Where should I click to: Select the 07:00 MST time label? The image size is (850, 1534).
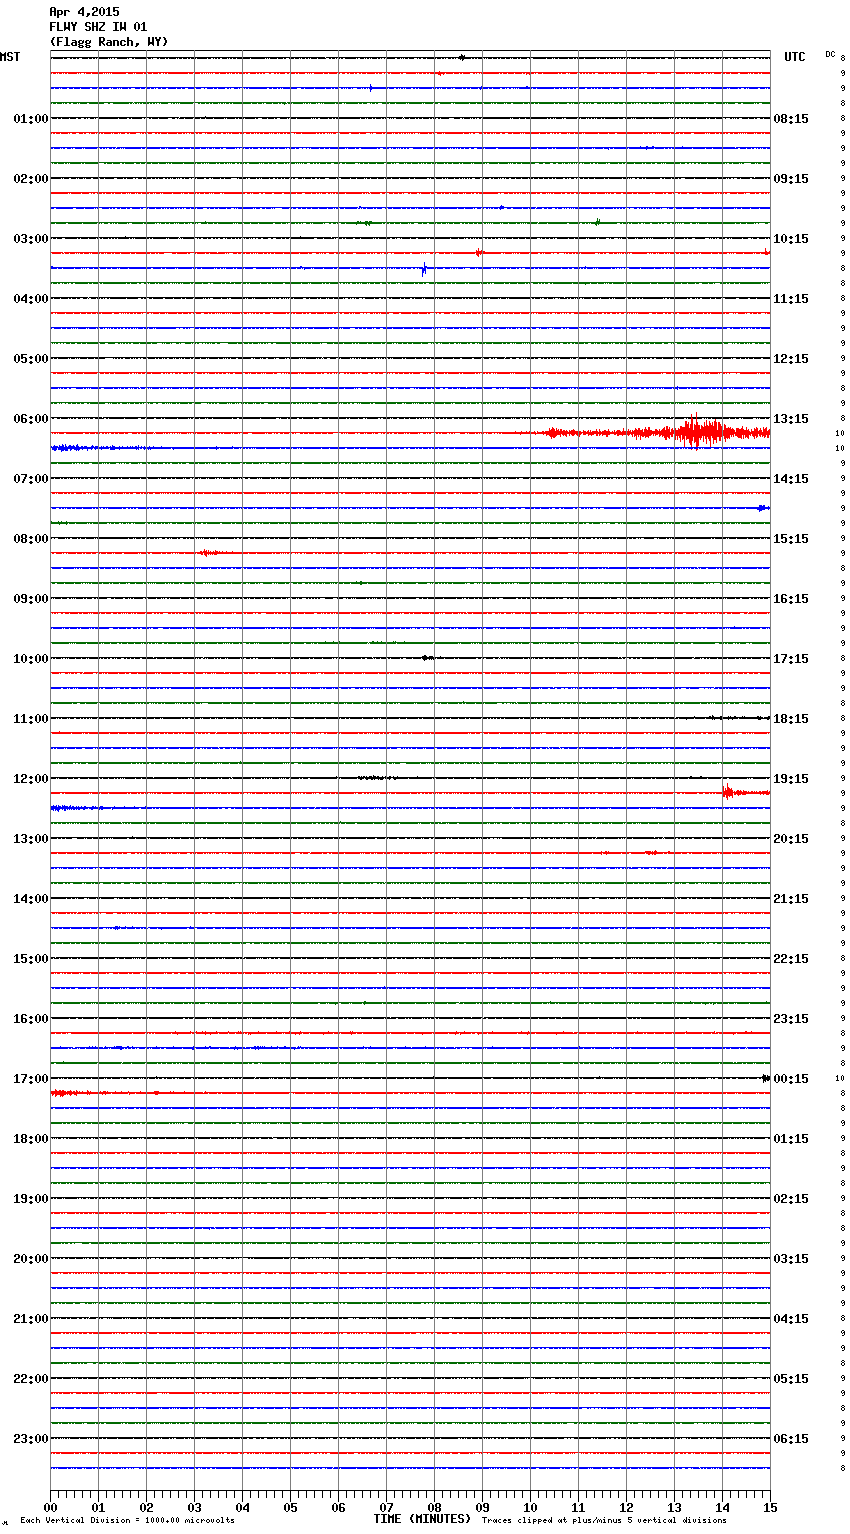pyautogui.click(x=30, y=479)
